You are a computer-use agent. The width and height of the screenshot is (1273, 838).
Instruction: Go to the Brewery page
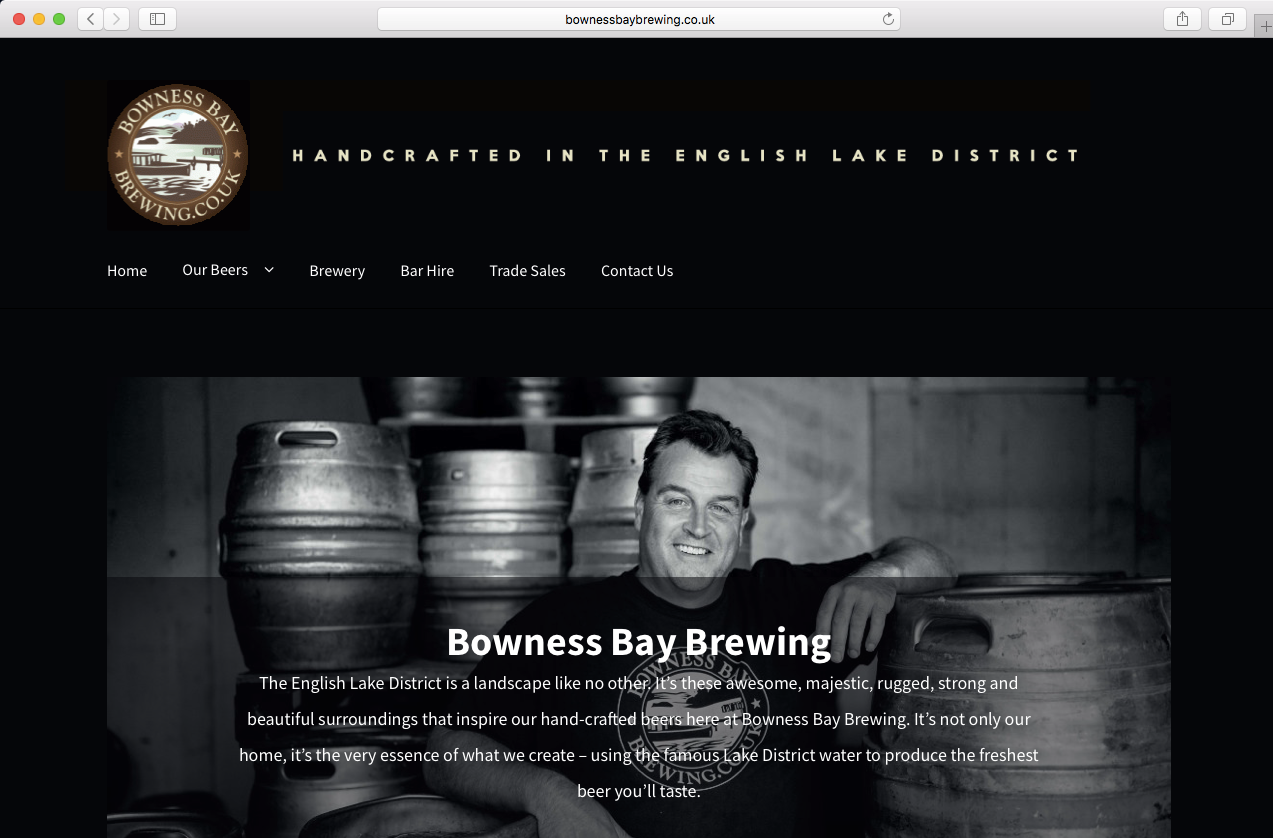(337, 271)
